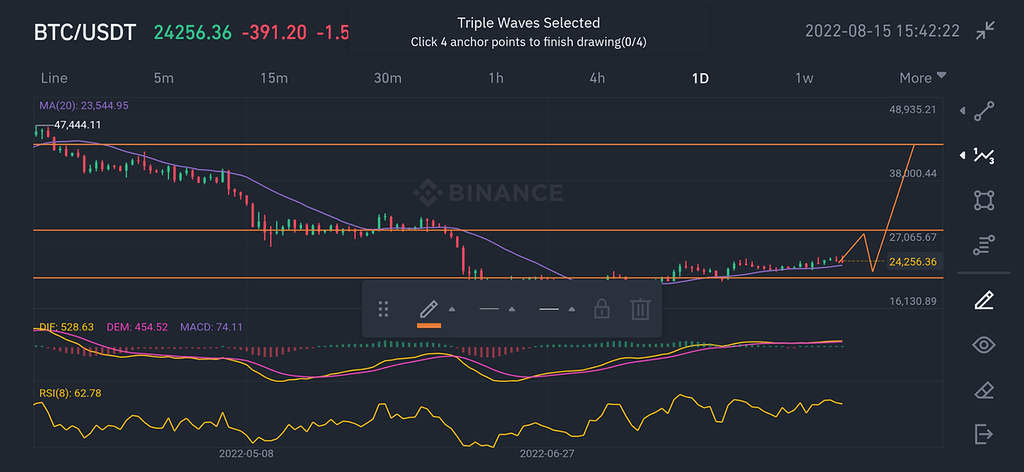
Task: Open line color picker with orange pencil
Action: click(x=429, y=309)
